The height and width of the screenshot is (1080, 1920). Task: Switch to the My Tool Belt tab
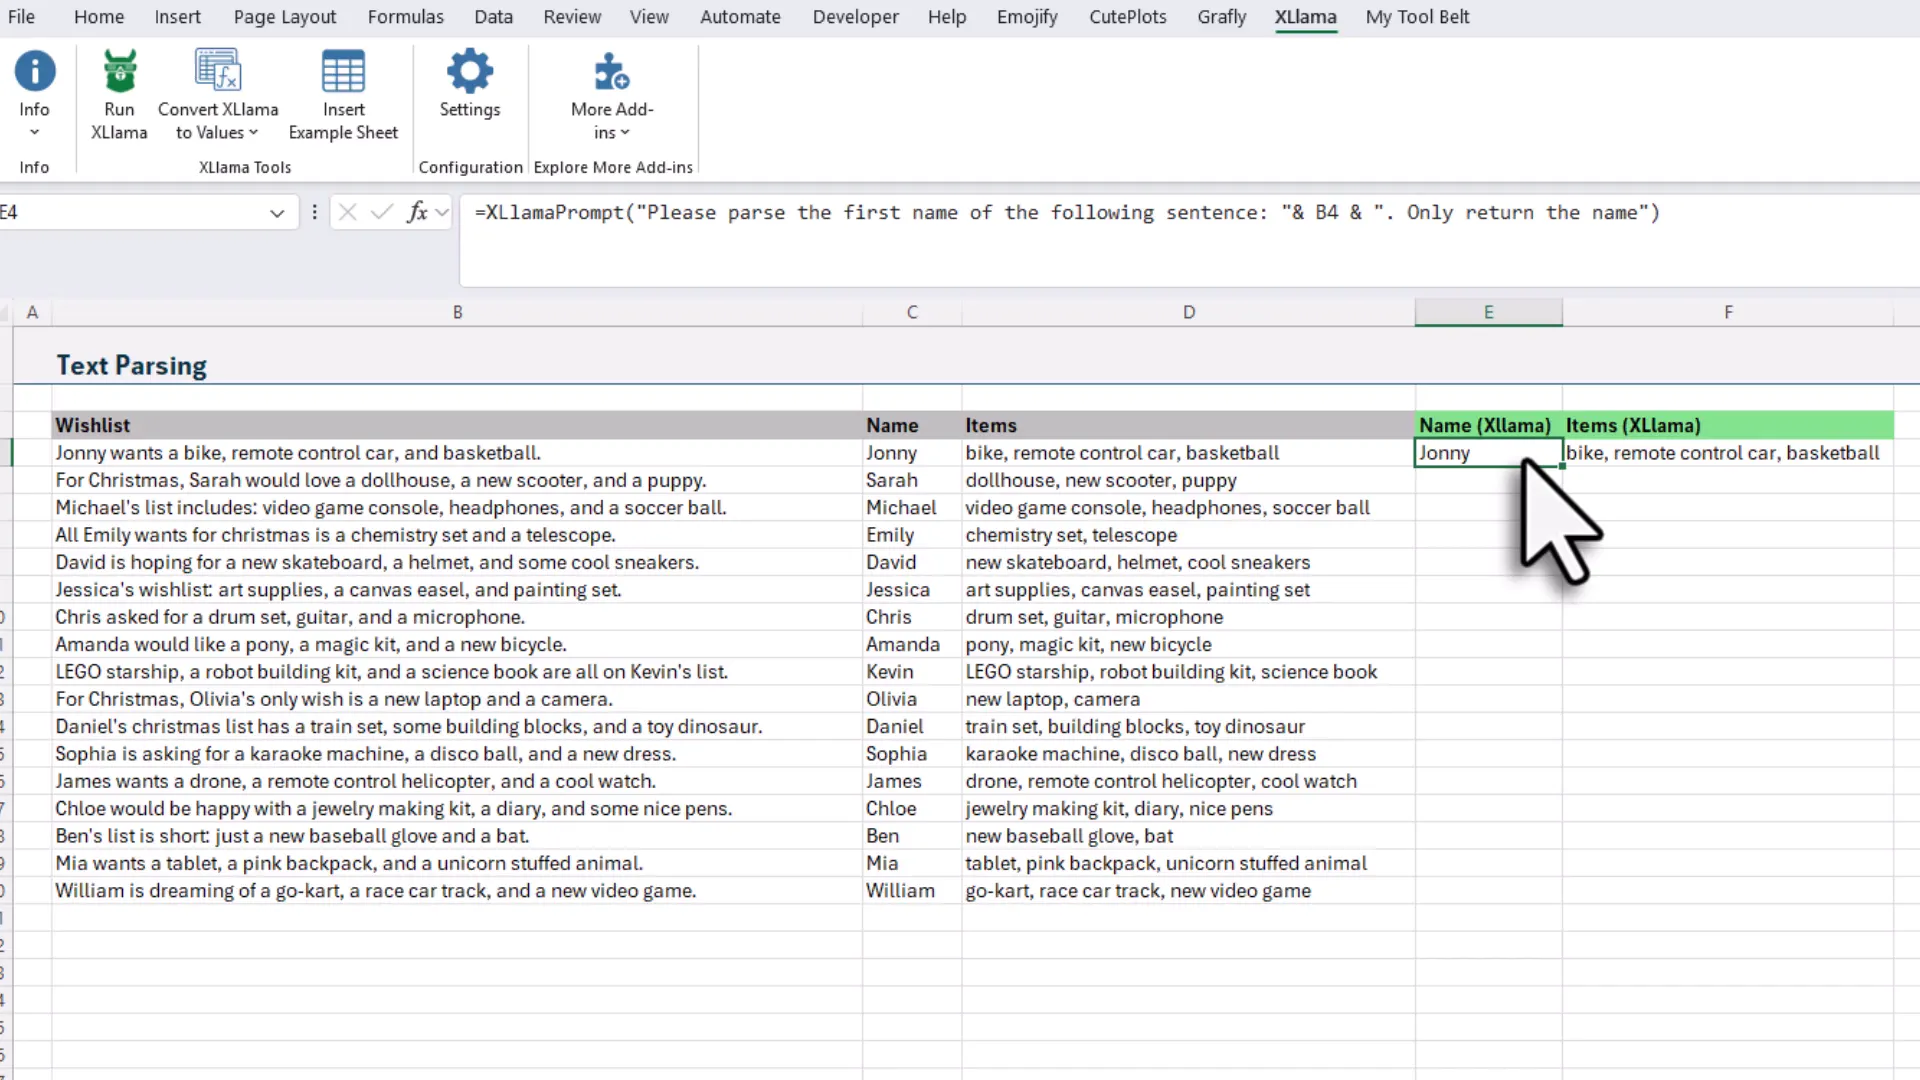click(1417, 17)
